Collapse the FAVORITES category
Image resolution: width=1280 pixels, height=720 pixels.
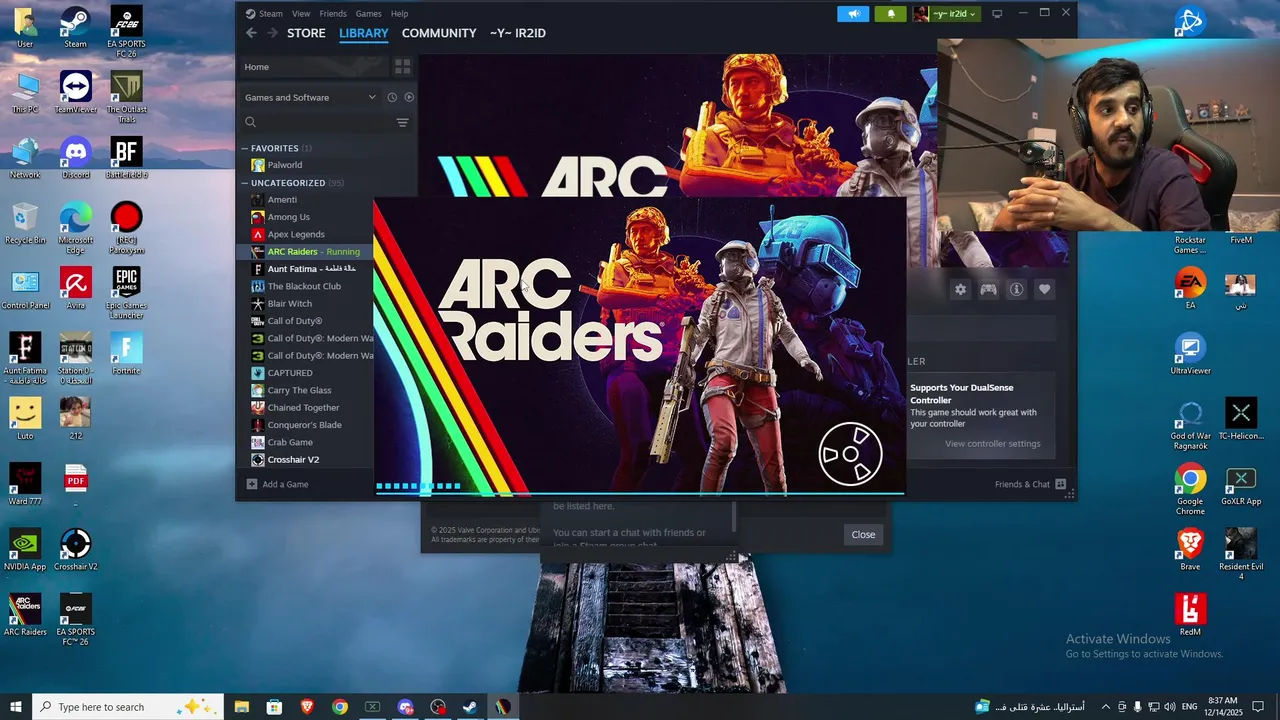coord(245,148)
